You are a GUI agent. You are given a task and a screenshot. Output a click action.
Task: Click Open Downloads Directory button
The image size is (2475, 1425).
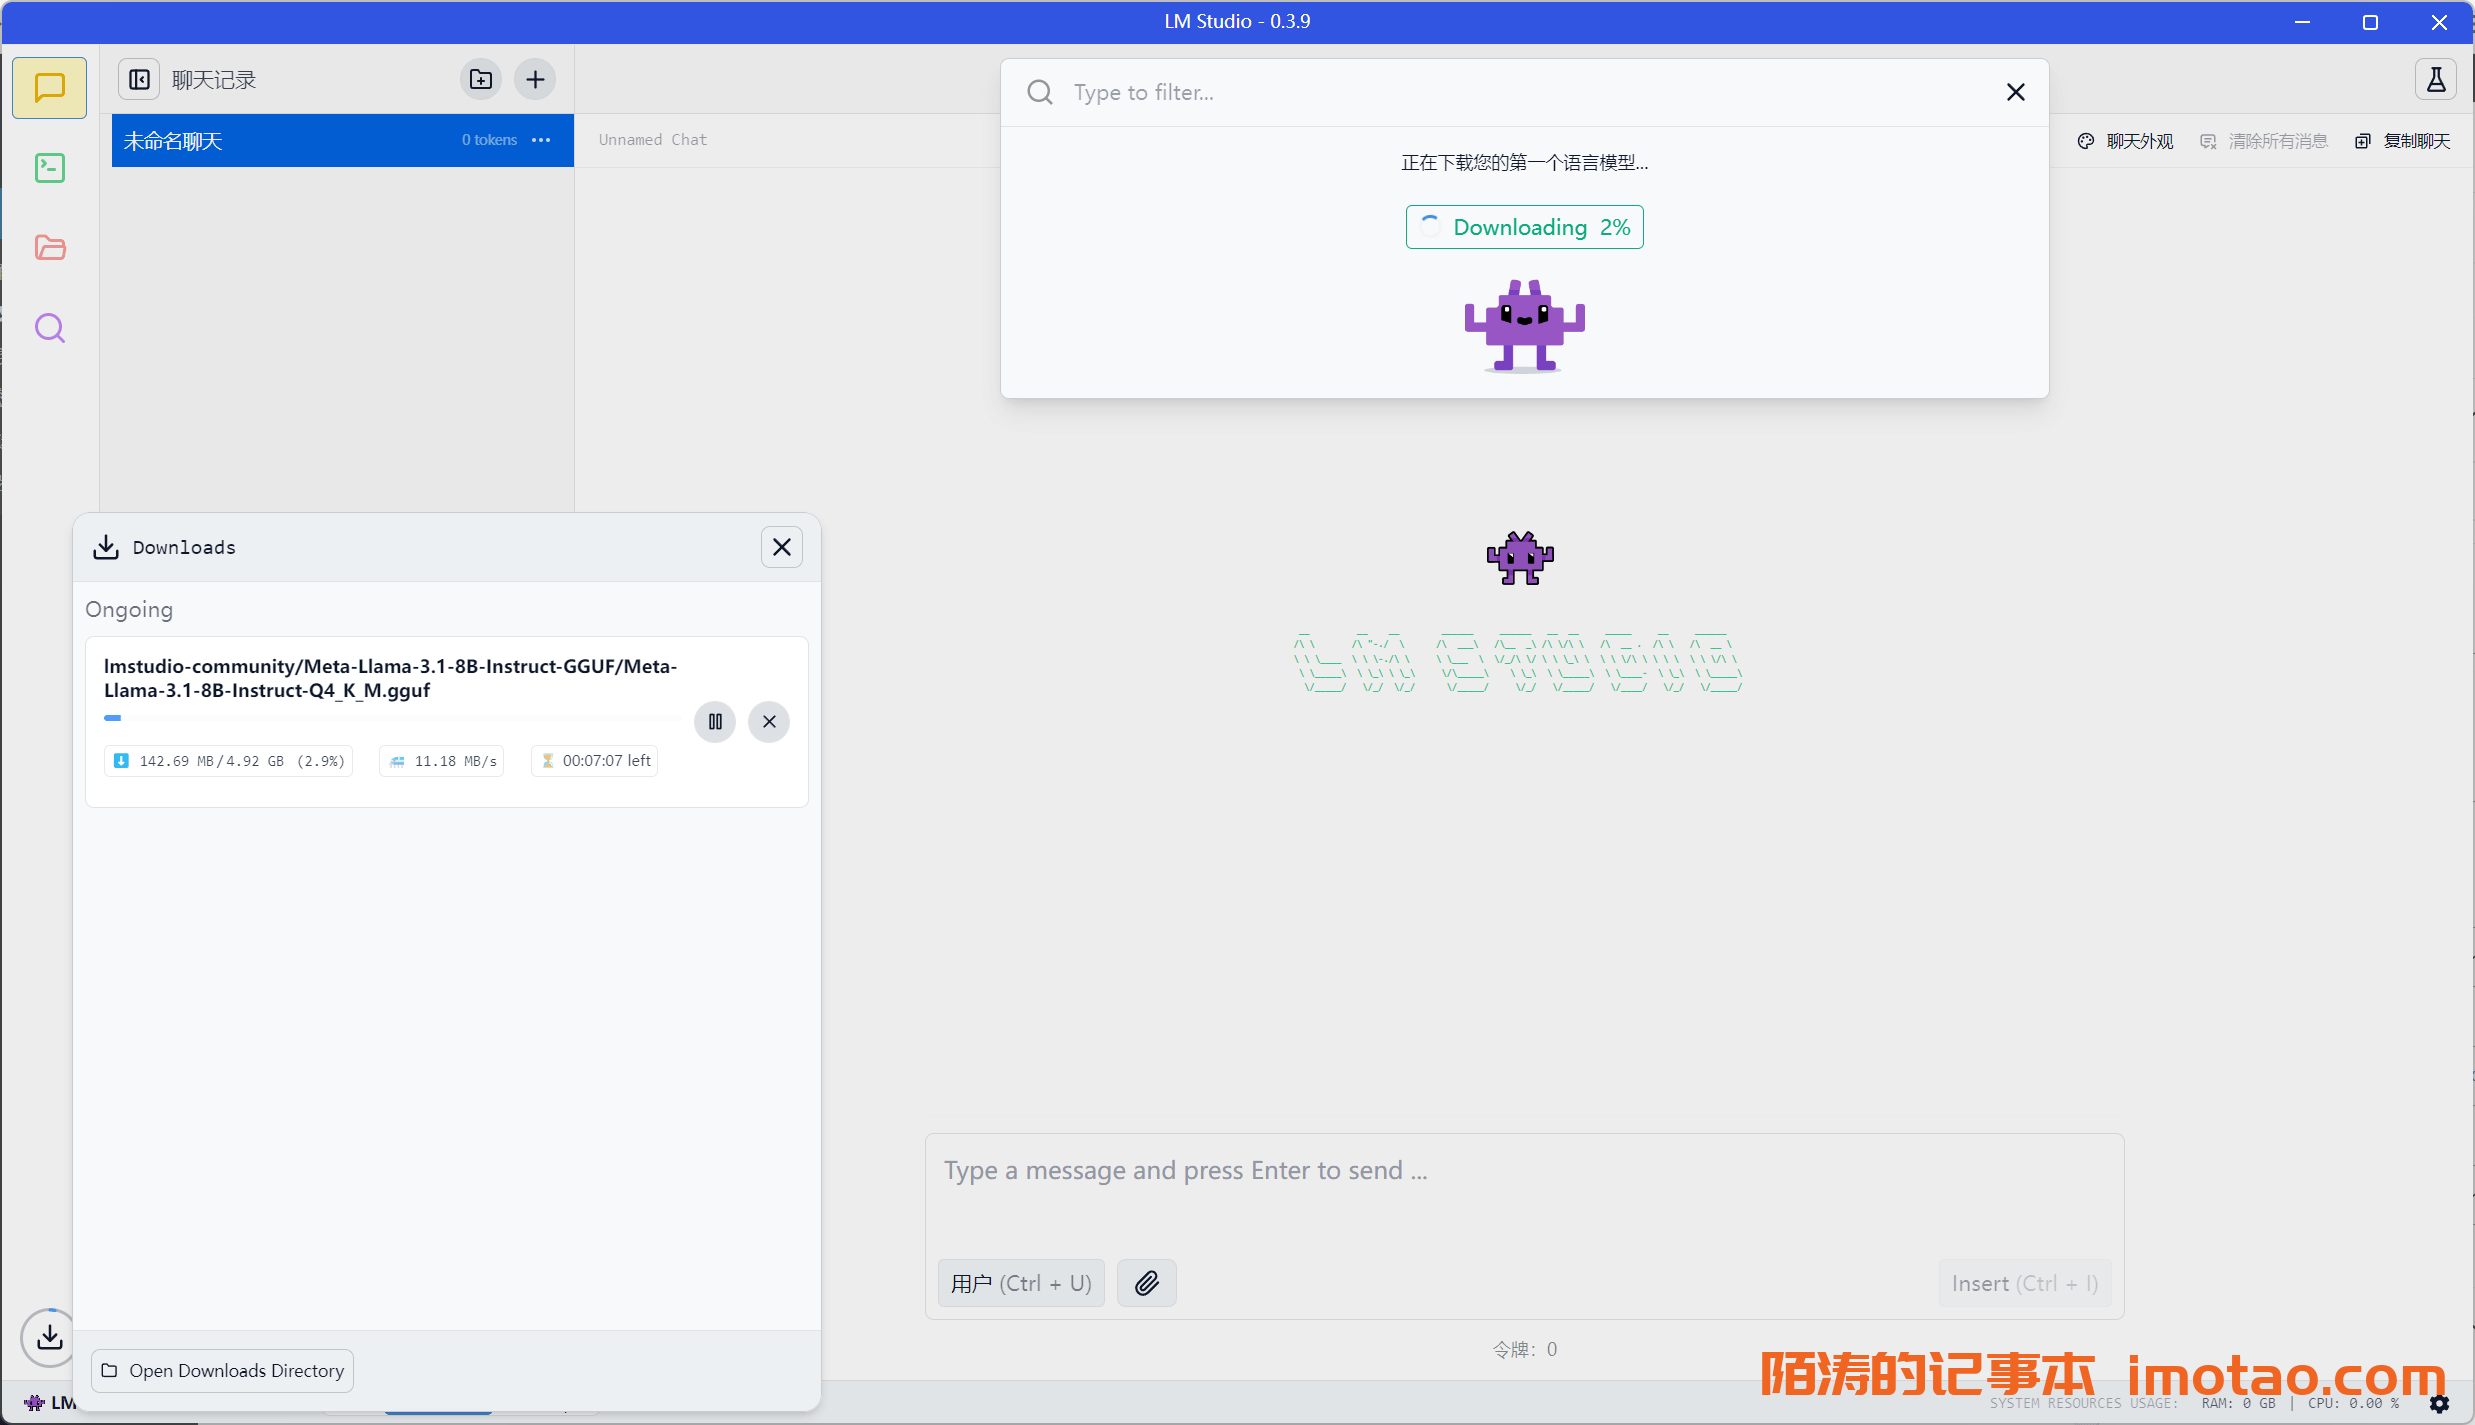coord(222,1370)
